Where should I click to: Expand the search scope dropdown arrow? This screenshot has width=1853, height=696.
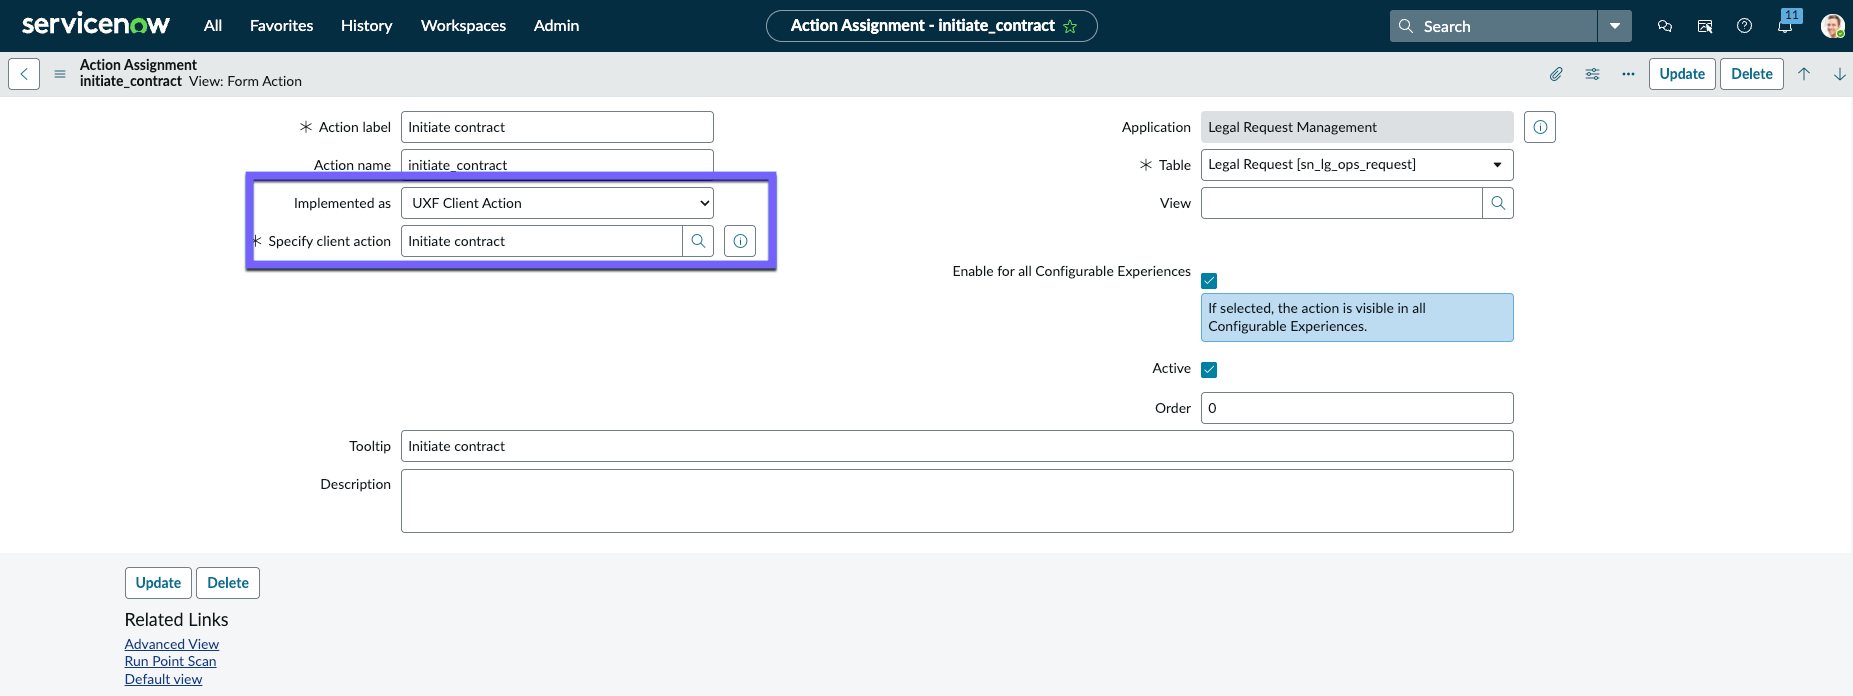[1614, 26]
